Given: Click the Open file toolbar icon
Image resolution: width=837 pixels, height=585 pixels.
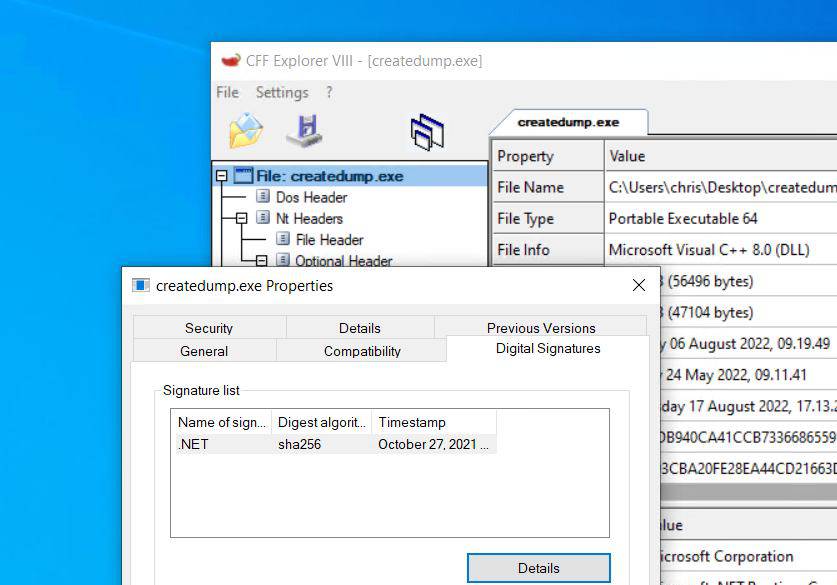Looking at the screenshot, I should [x=245, y=131].
